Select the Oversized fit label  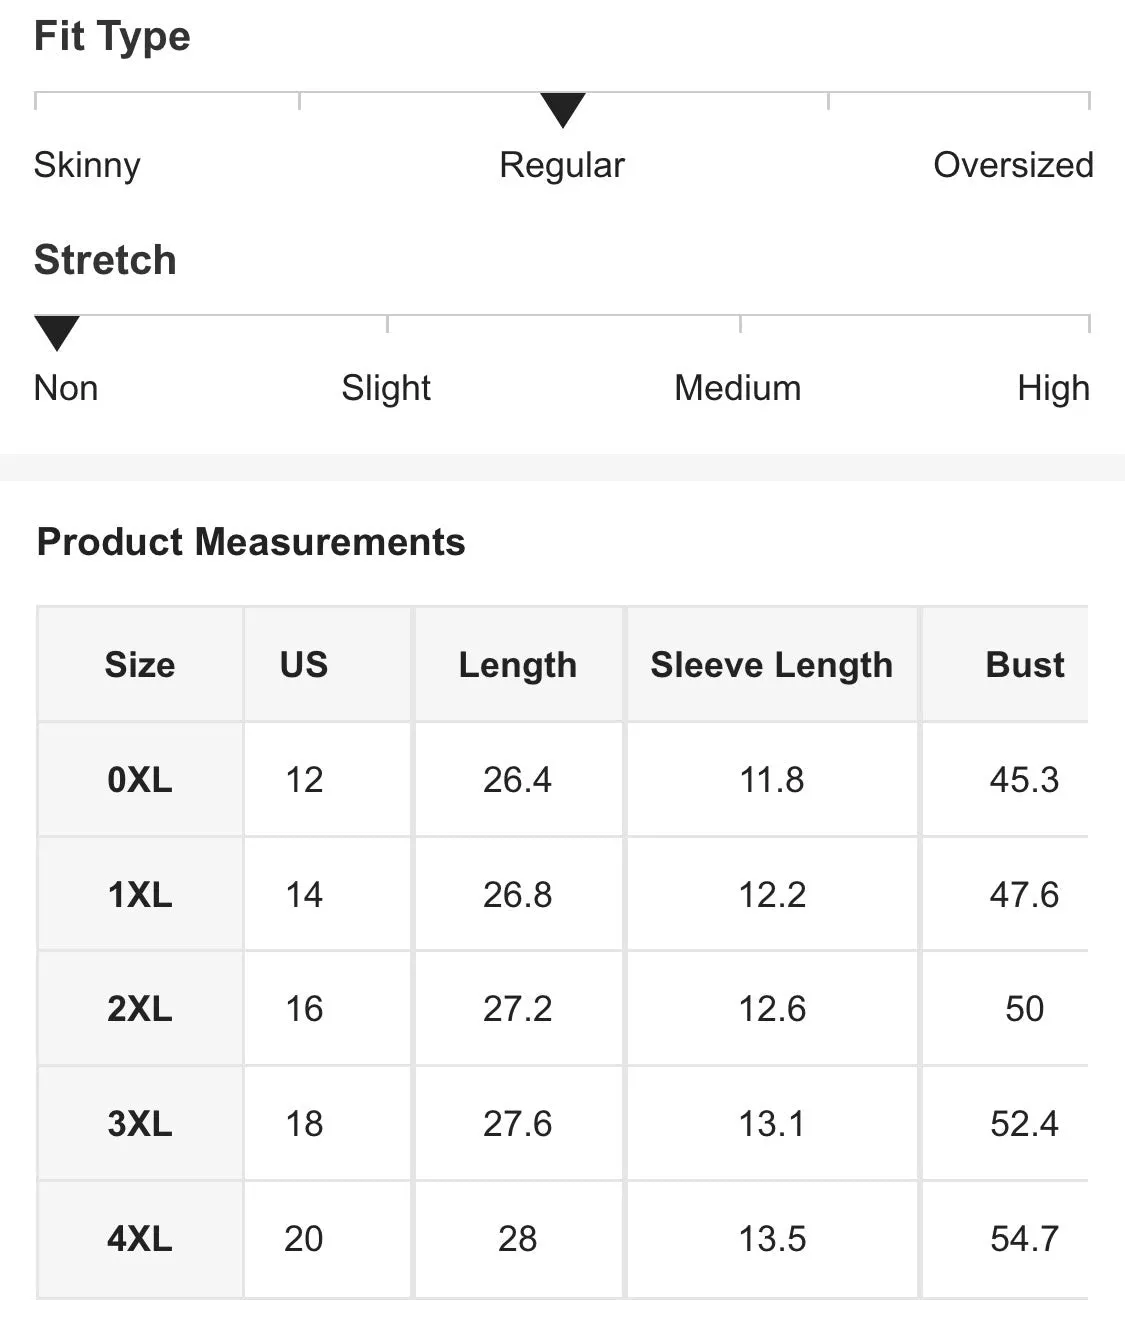(1013, 165)
